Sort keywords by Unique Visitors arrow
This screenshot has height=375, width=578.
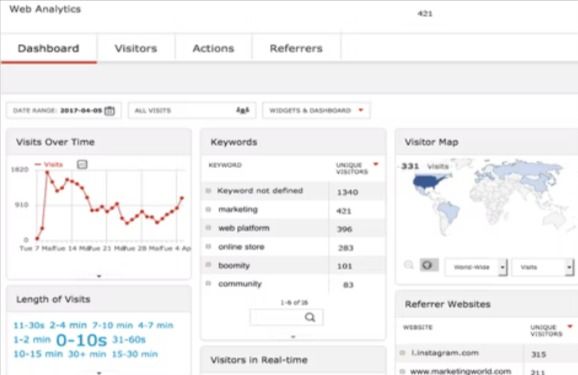[x=376, y=164]
